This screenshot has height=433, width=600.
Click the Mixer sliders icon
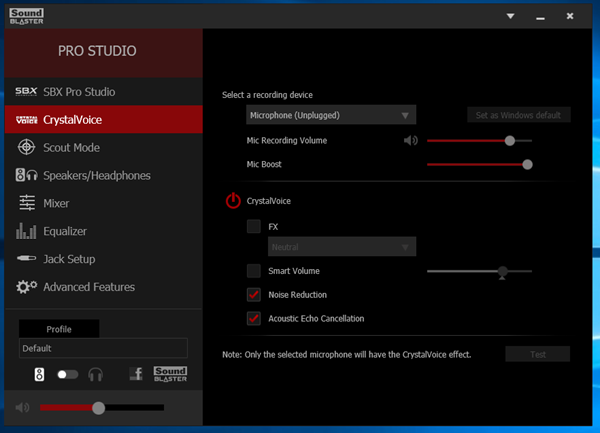[27, 203]
